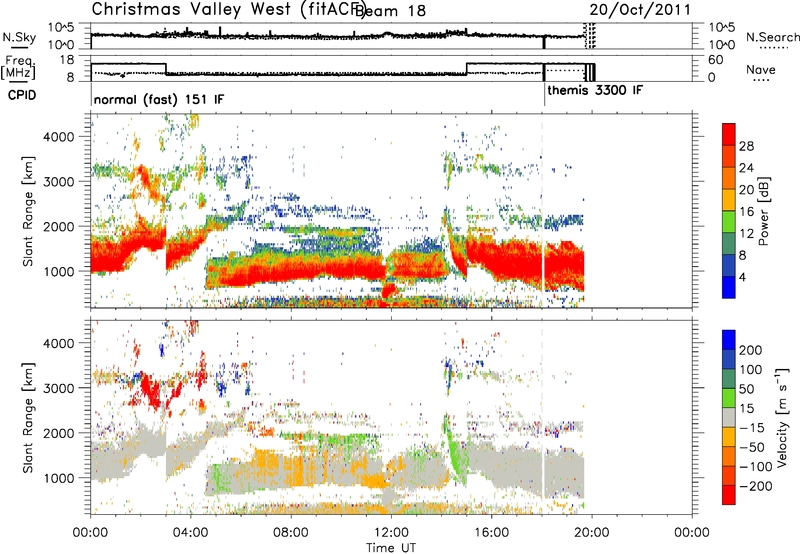This screenshot has height=554, width=800.
Task: Click the '04:00' time axis tick
Action: click(191, 533)
